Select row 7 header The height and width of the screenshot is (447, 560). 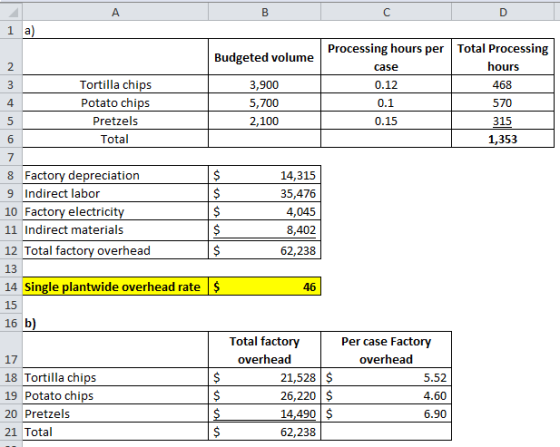pyautogui.click(x=11, y=157)
